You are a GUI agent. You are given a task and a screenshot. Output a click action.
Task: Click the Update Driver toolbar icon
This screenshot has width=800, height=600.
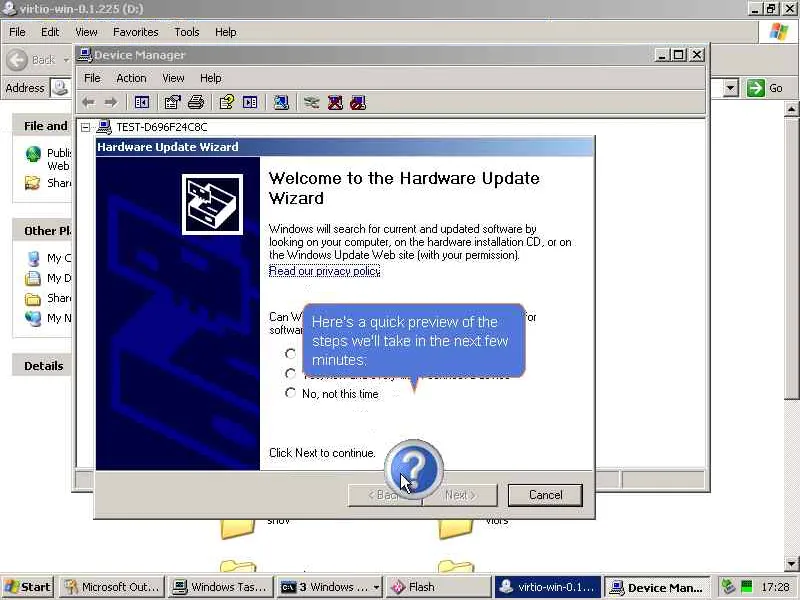coord(311,103)
